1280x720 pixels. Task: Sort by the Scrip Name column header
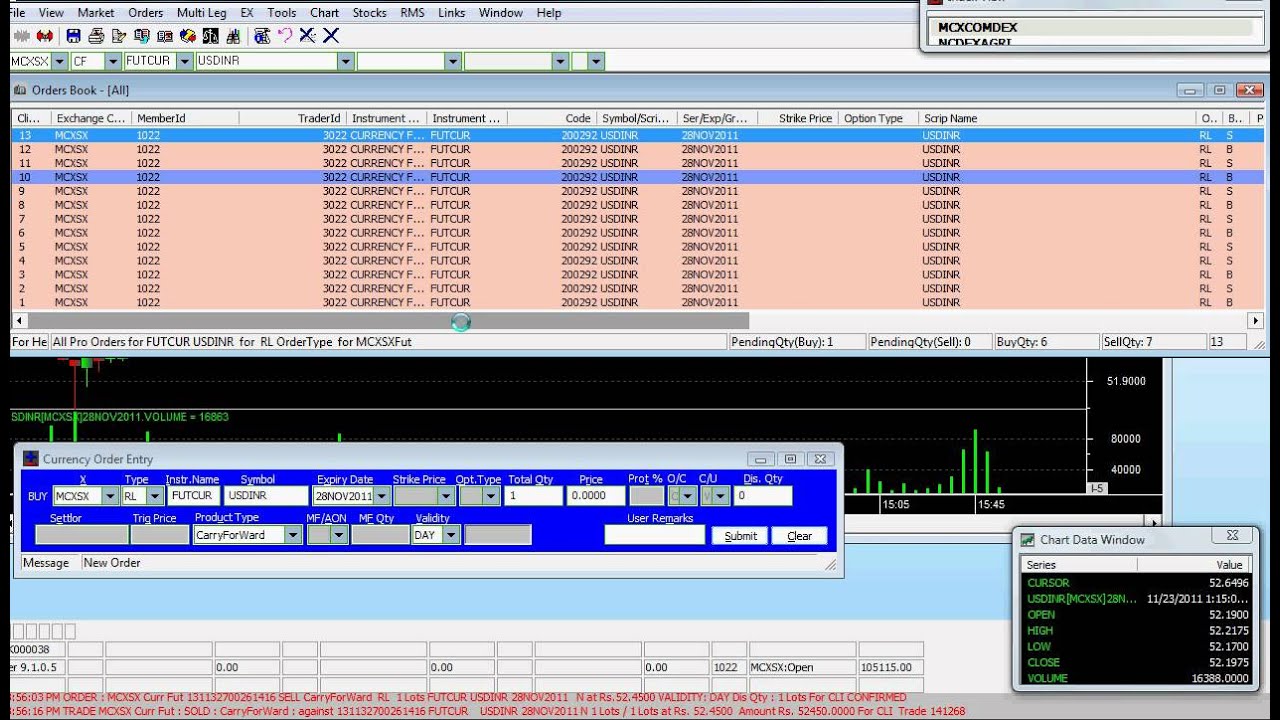coord(1057,118)
